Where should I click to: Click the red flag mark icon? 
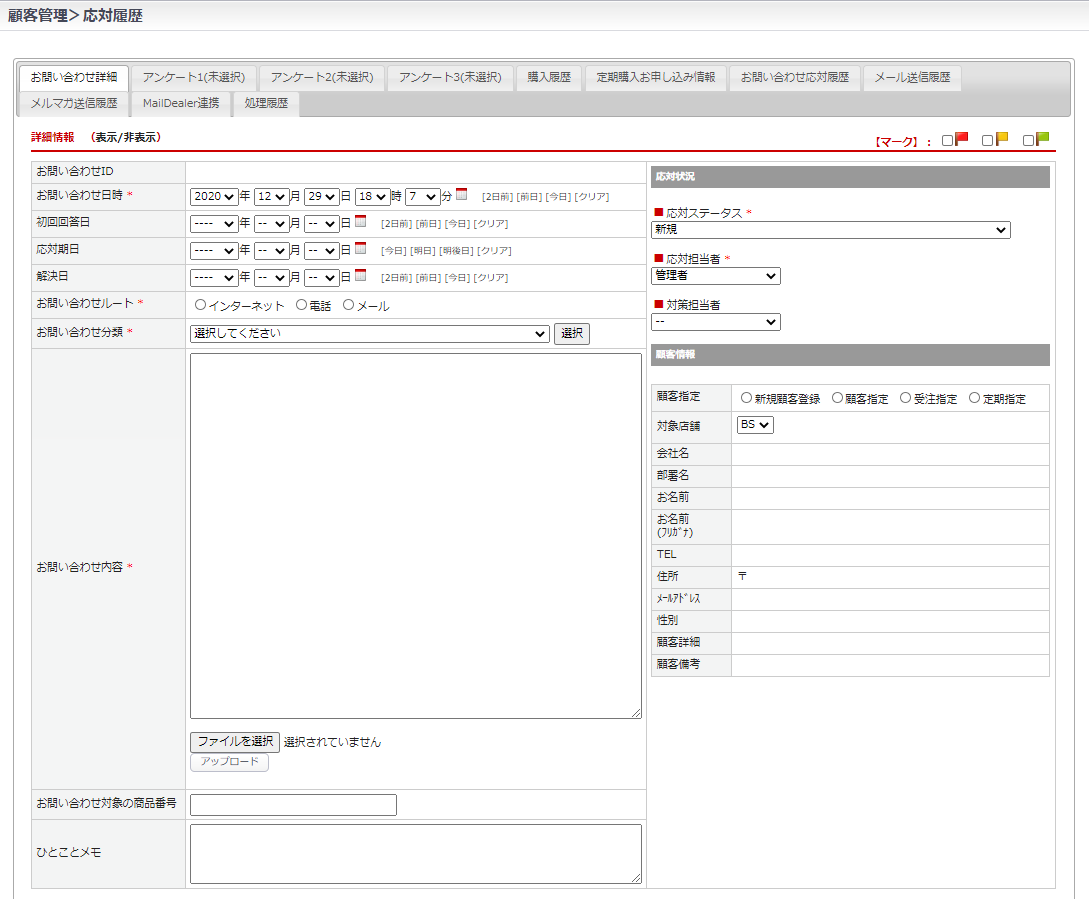962,139
